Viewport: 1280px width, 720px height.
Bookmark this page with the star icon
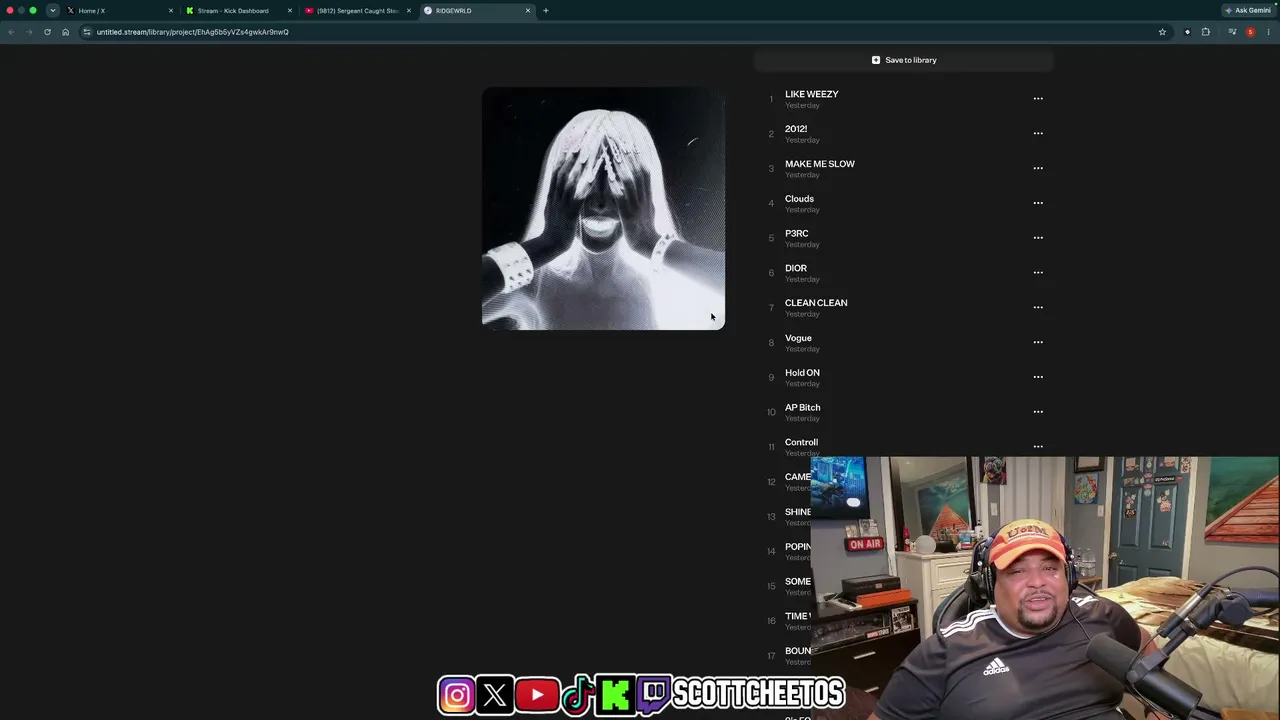tap(1162, 32)
